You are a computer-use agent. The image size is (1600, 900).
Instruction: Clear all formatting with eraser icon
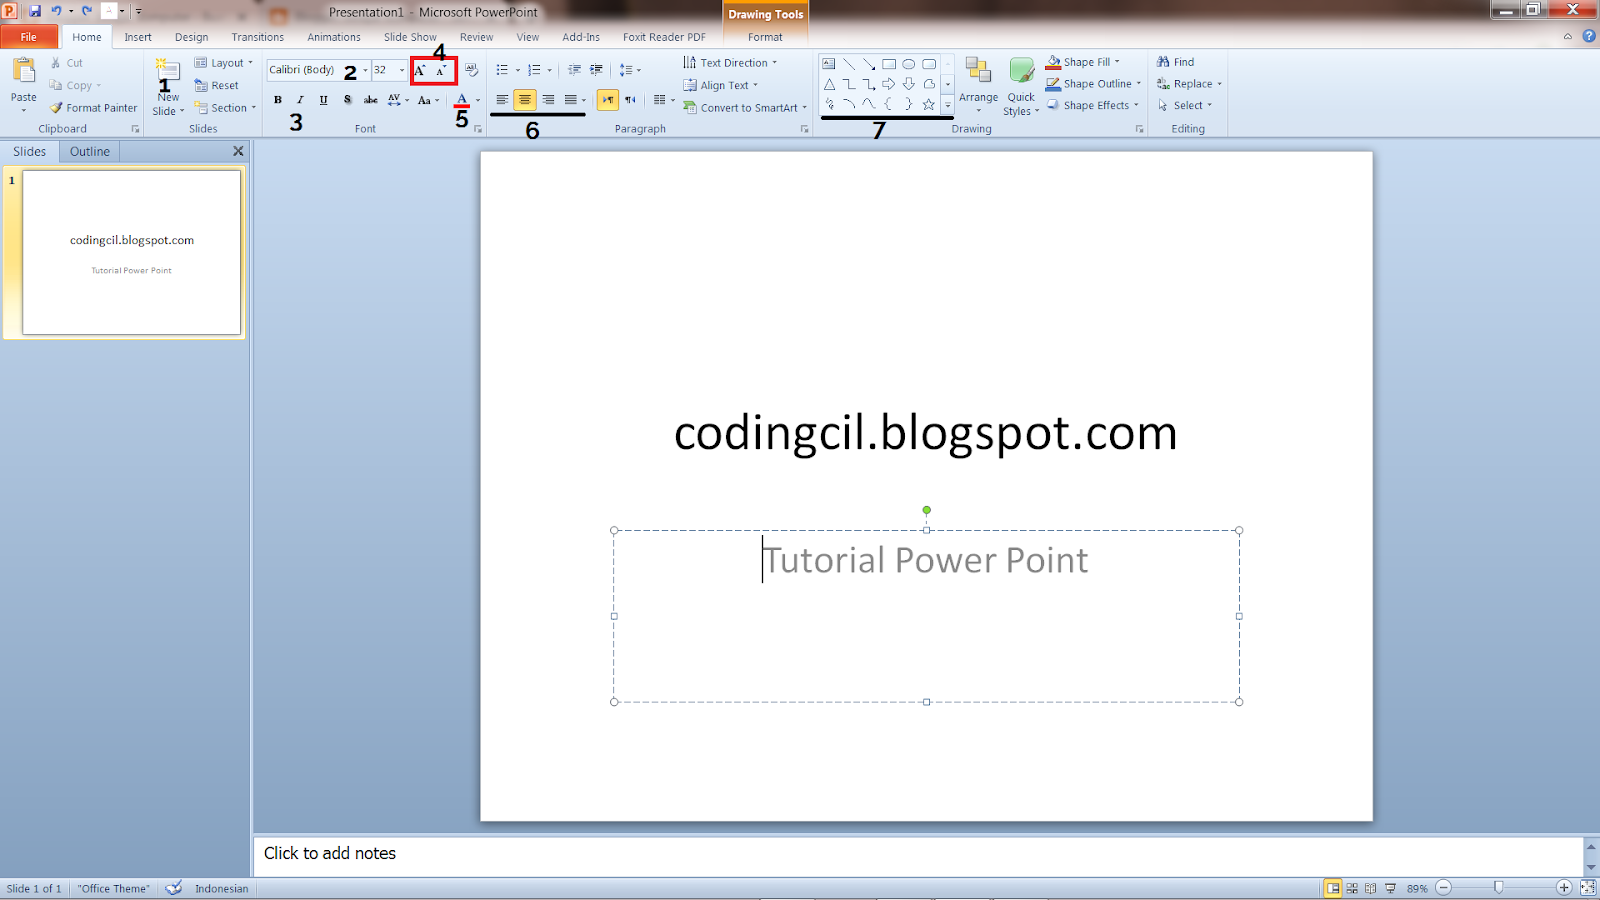point(472,70)
